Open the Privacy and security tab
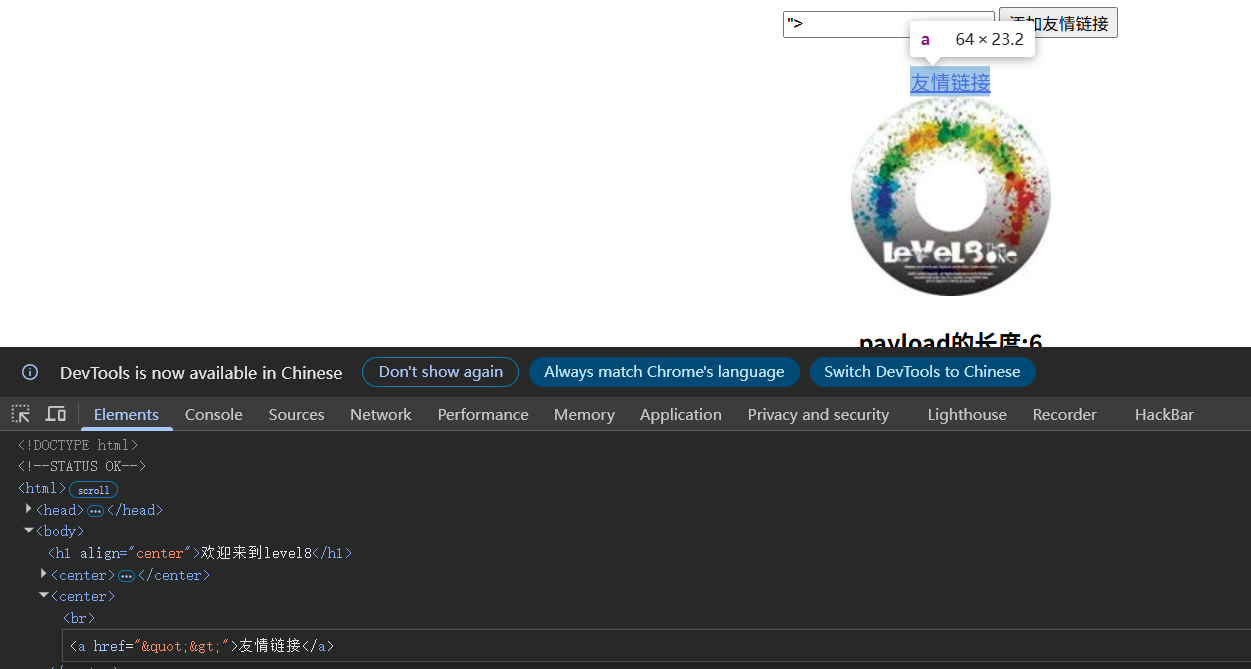Viewport: 1251px width, 669px height. tap(818, 414)
